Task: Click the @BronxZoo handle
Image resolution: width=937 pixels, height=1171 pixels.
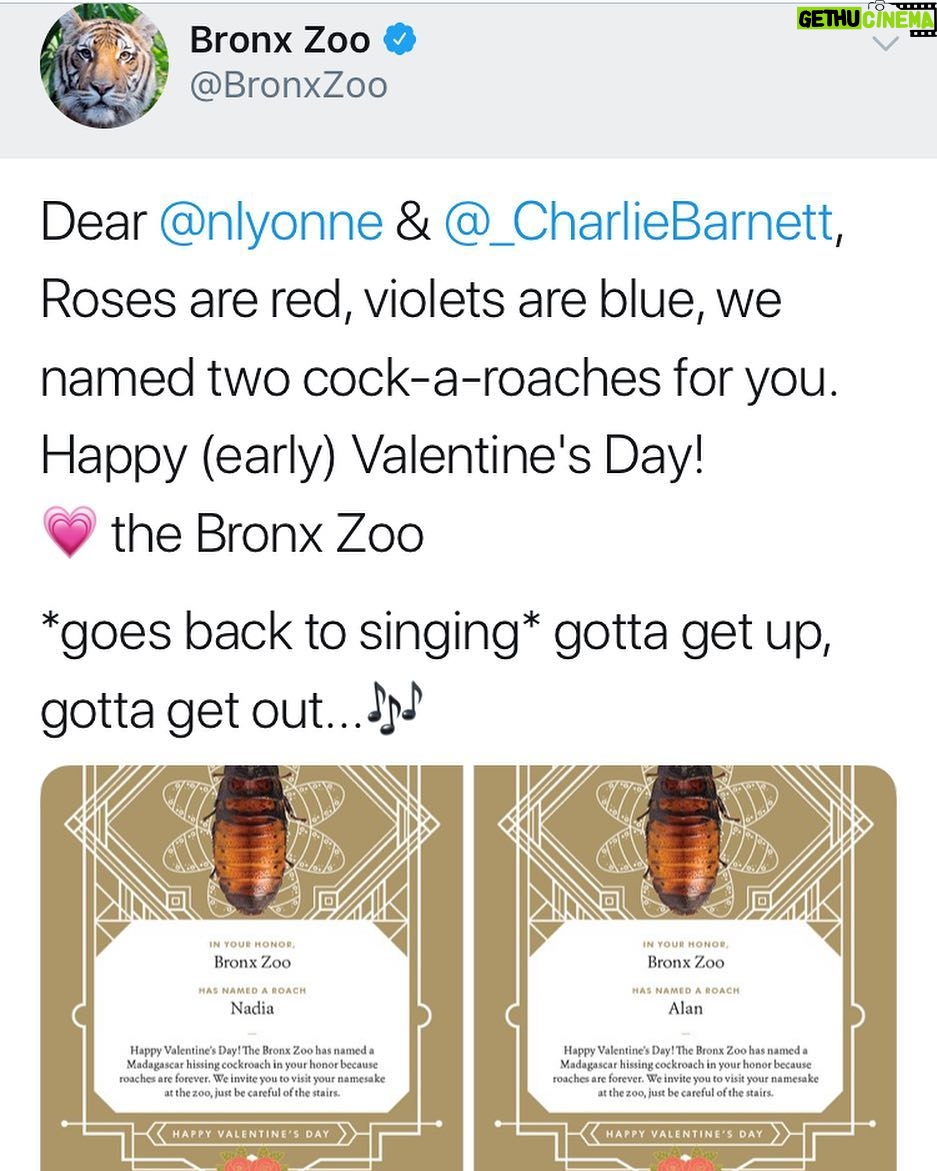Action: [288, 85]
